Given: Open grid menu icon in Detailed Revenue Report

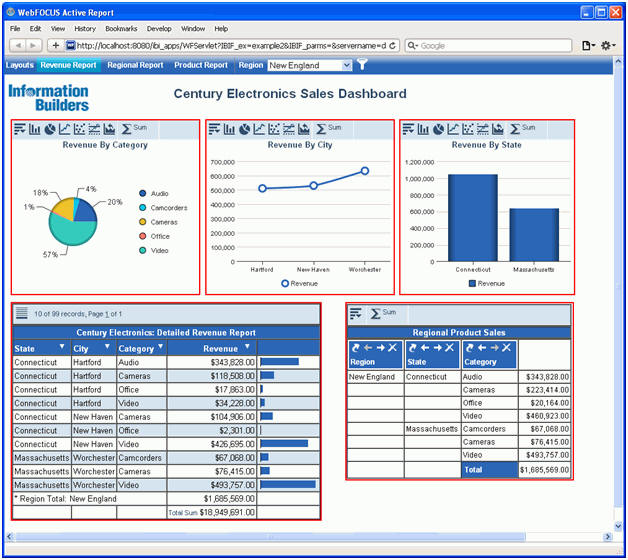Looking at the screenshot, I should click(22, 313).
